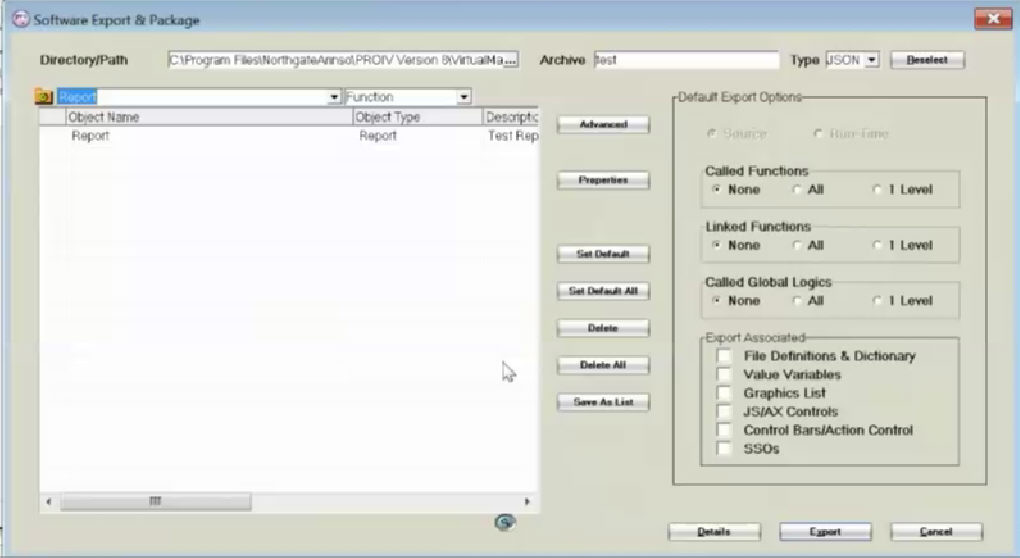The image size is (1020, 558).
Task: Click in the Directory/Path field
Action: click(336, 60)
